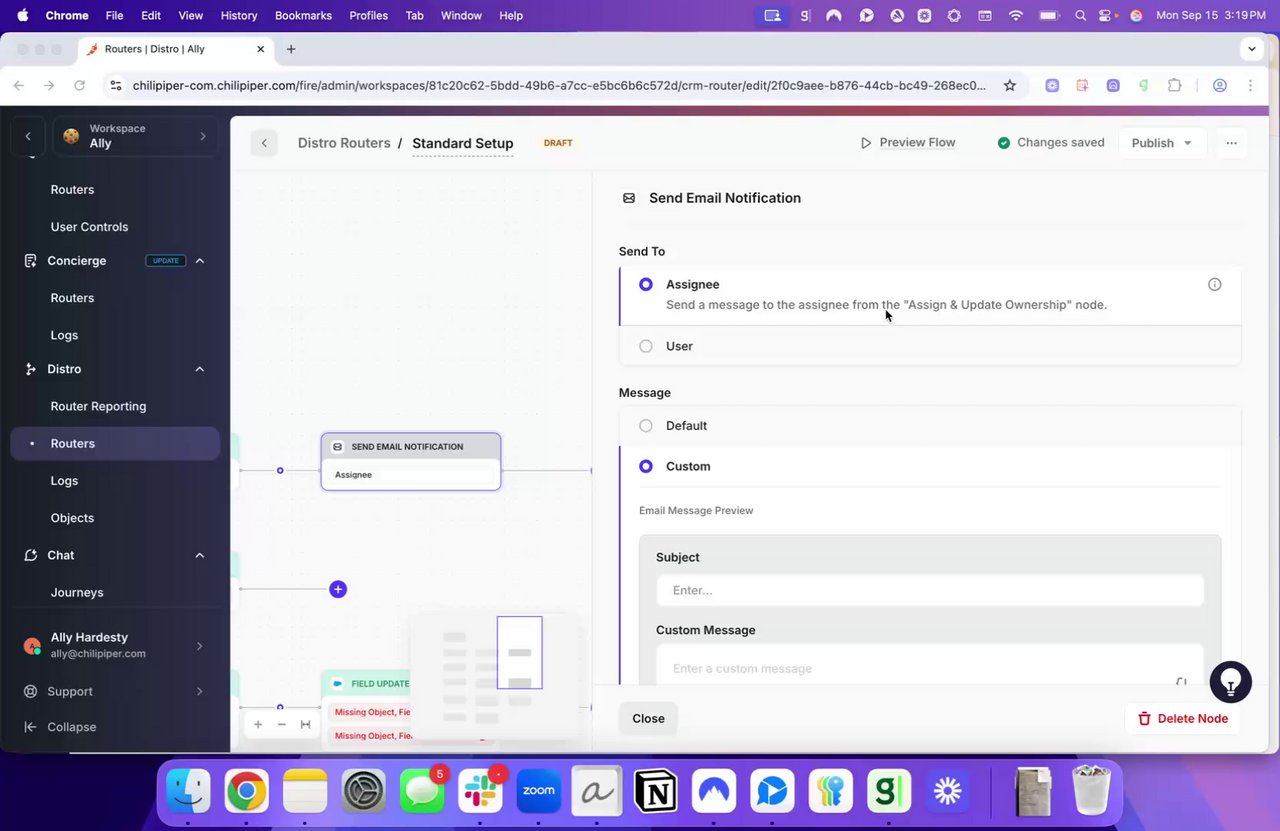This screenshot has height=831, width=1280.
Task: Click the envelope icon beside Send Email Notification heading
Action: [x=629, y=198]
